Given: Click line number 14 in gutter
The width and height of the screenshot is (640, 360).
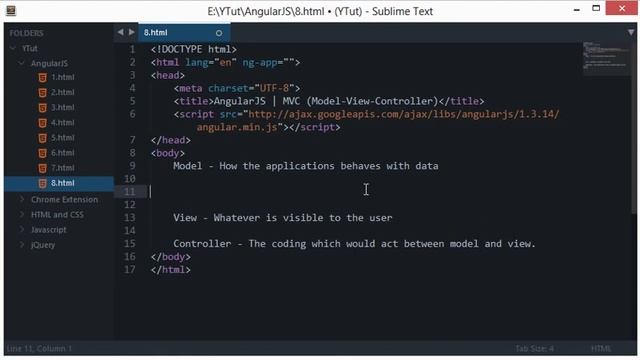Looking at the screenshot, I should [x=130, y=231].
